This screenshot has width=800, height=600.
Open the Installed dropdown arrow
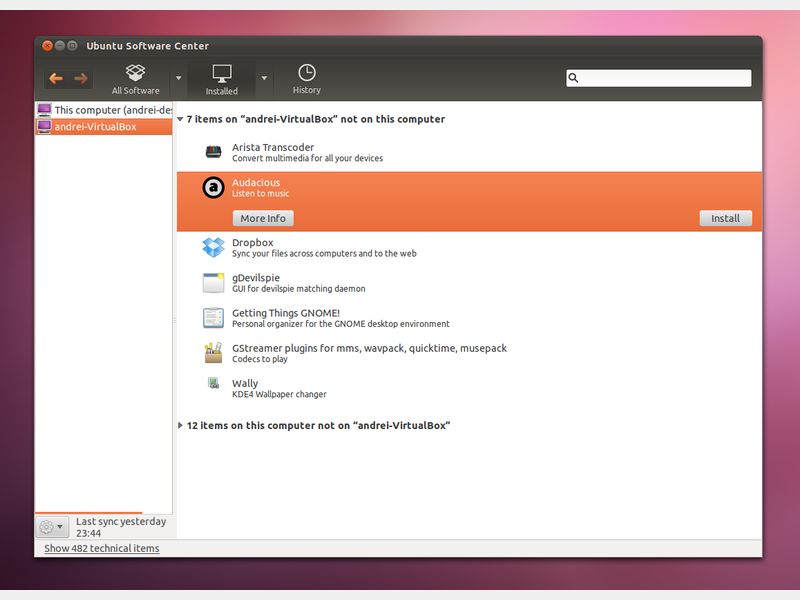[x=264, y=78]
